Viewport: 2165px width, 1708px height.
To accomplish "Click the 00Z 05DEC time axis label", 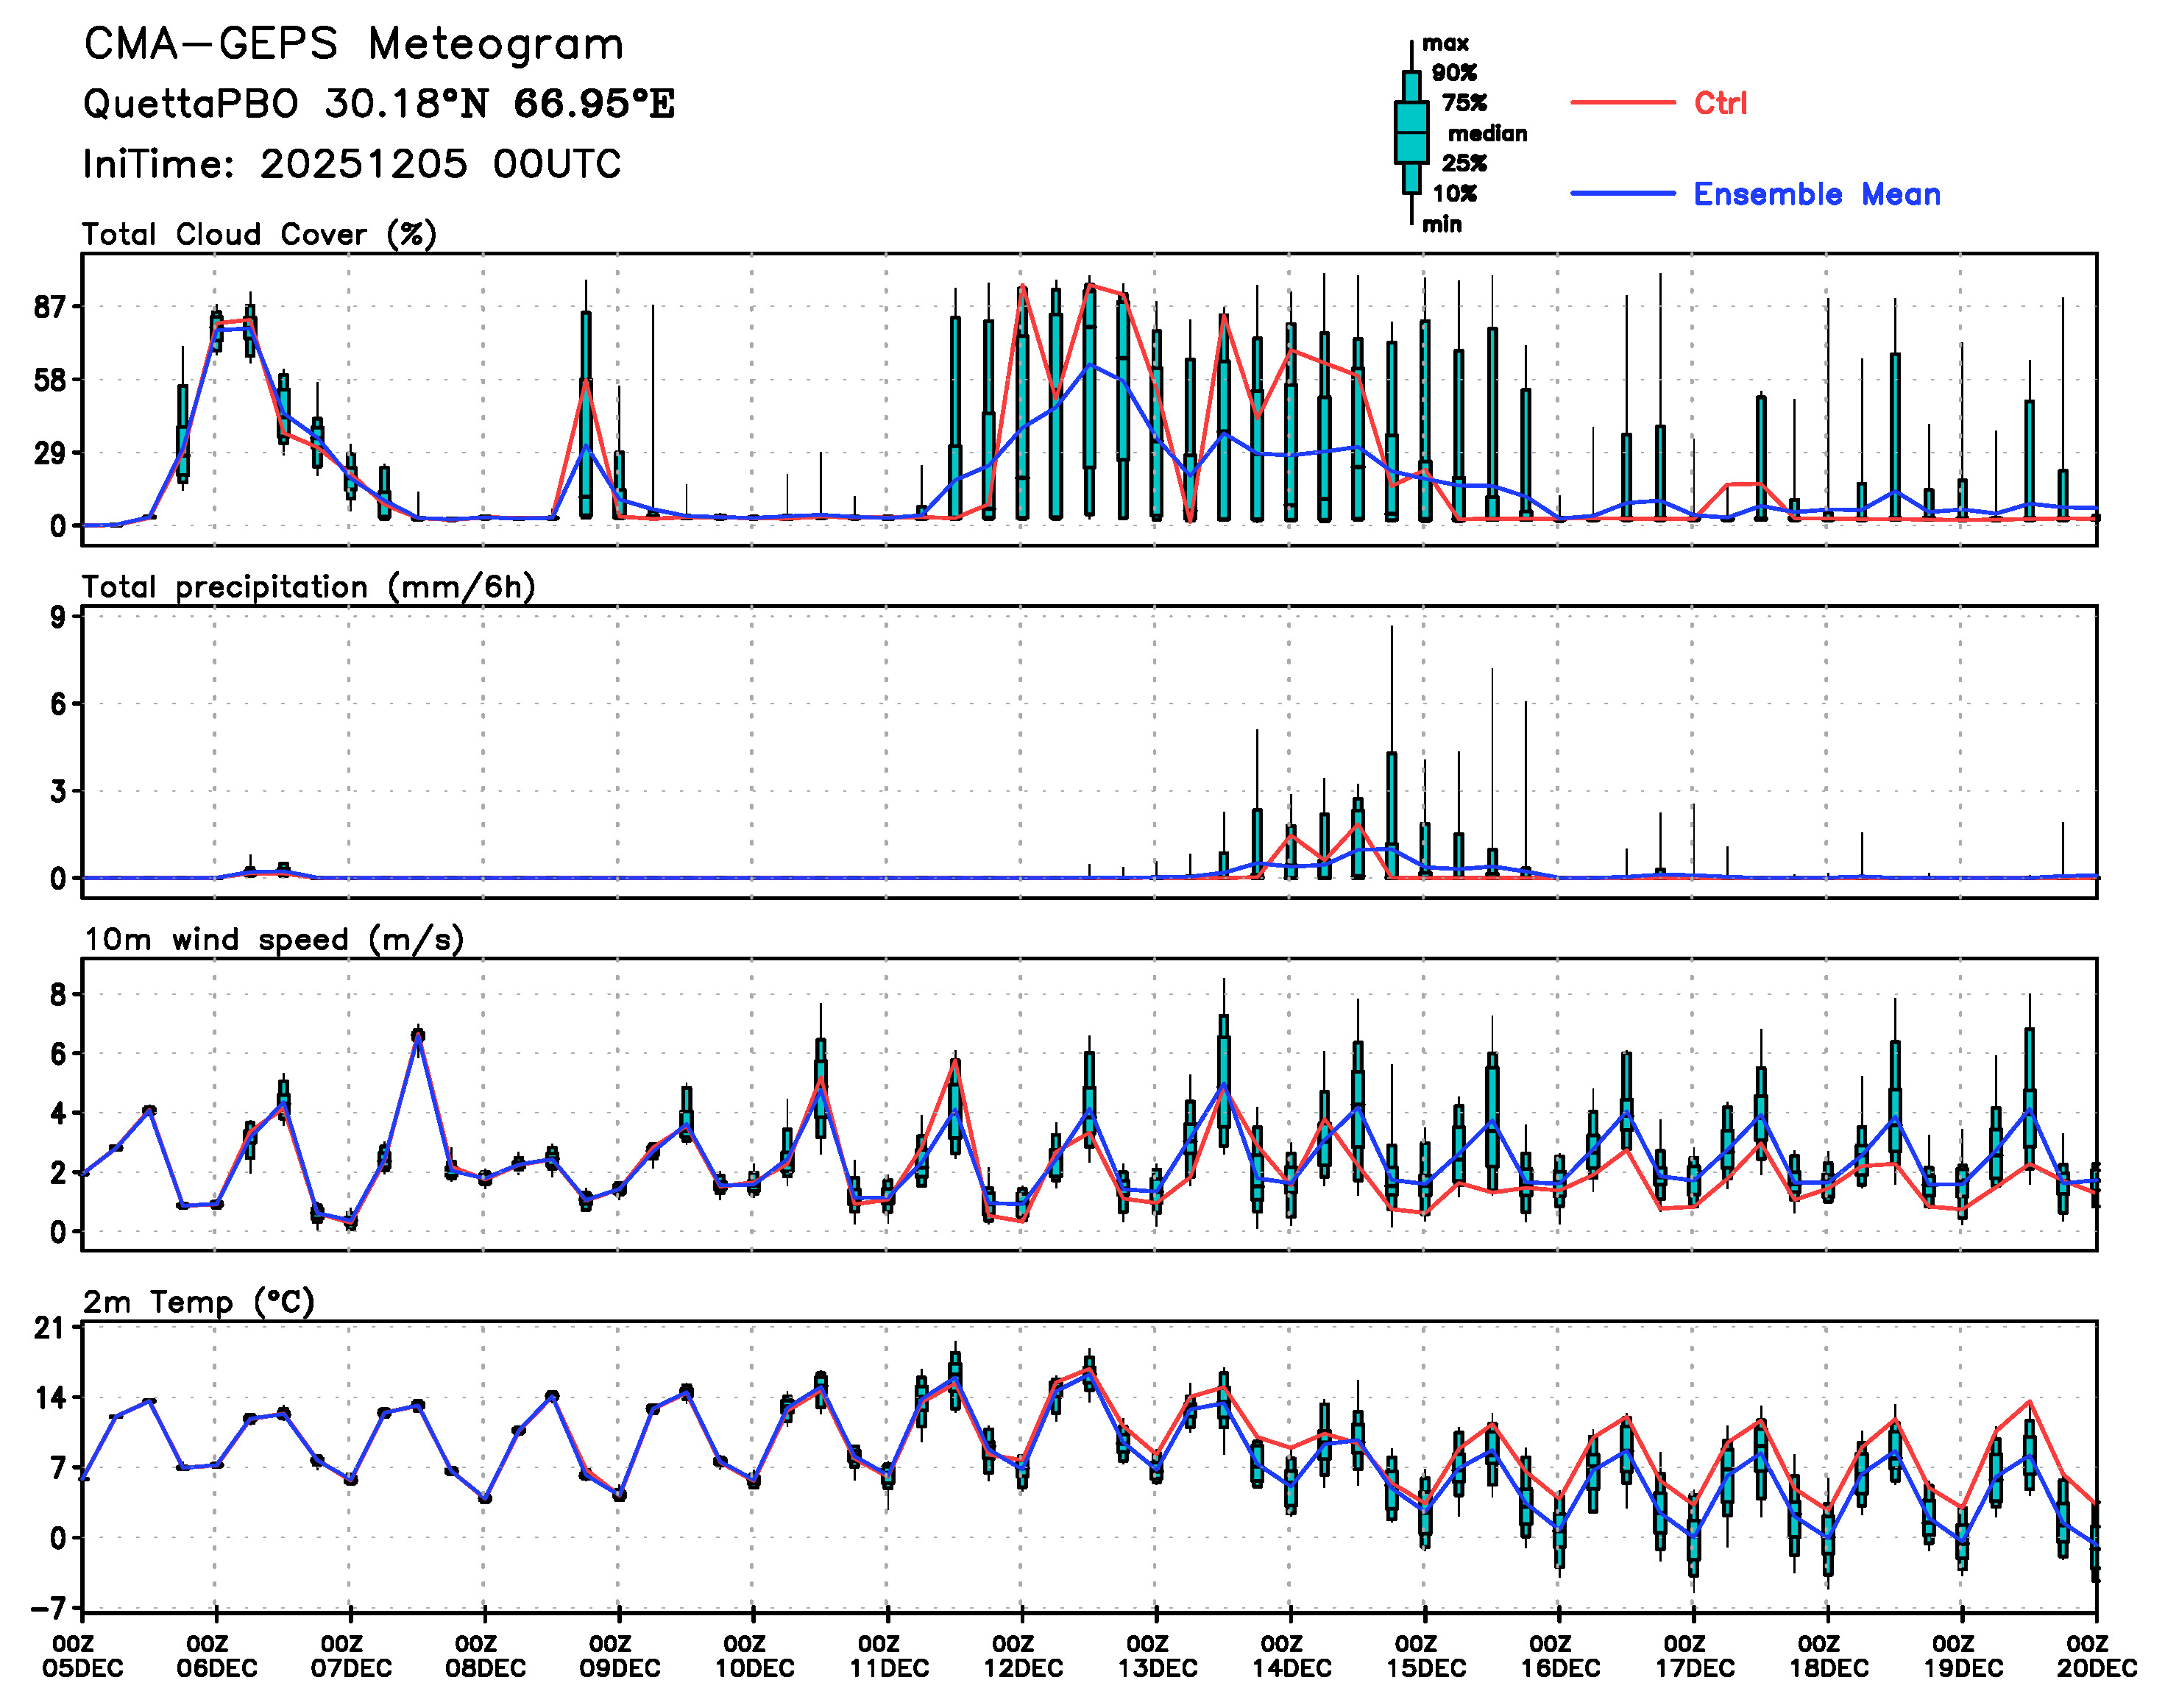I will pyautogui.click(x=83, y=1656).
